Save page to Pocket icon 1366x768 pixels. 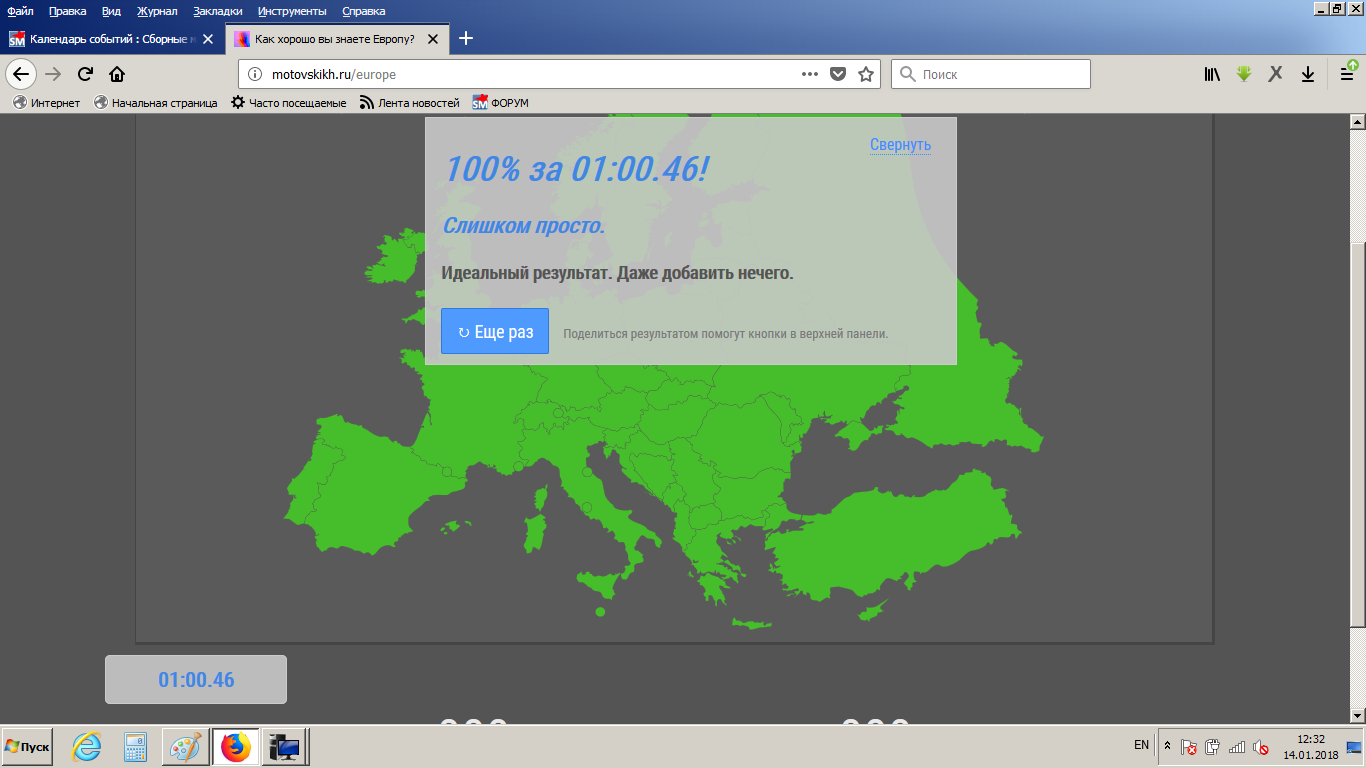(x=839, y=74)
